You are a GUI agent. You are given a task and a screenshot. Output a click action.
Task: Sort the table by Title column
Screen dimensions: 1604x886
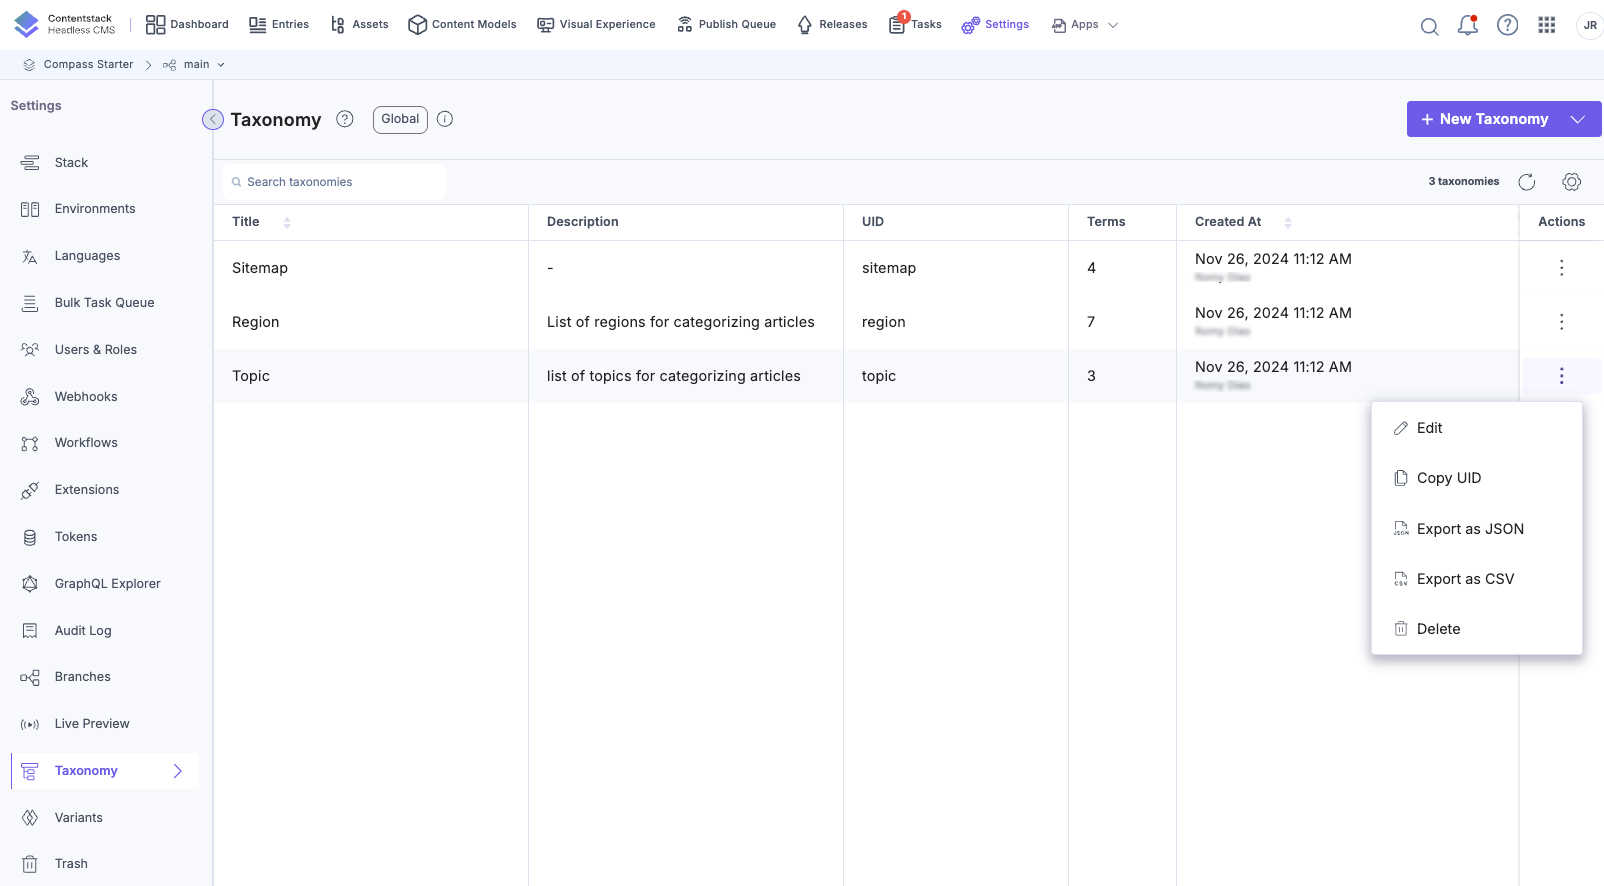287,222
